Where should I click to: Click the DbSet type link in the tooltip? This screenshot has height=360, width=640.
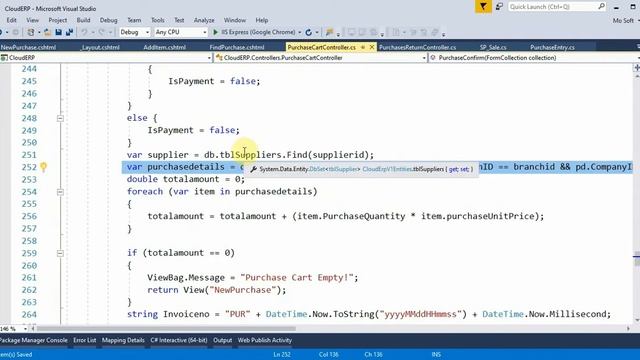pos(317,169)
